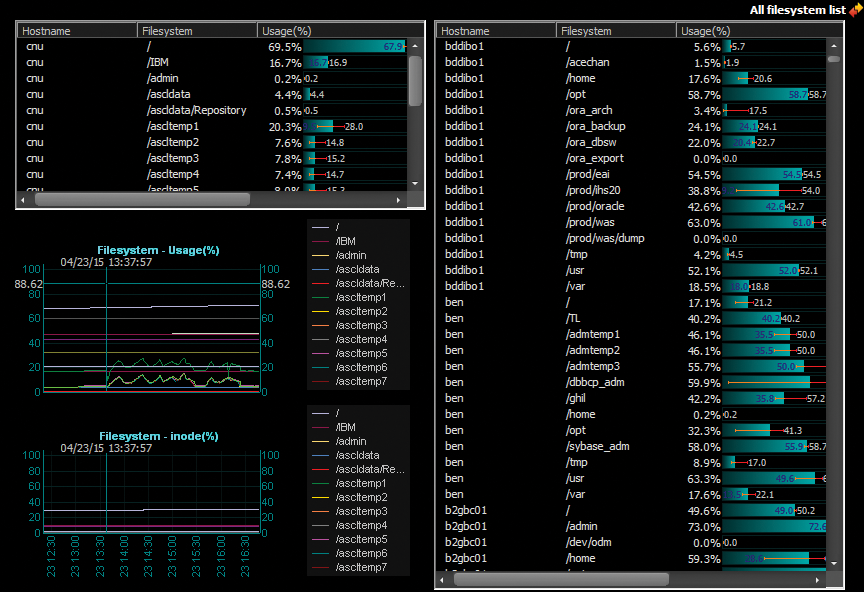Screen dimensions: 864x592
Task: Sort the left table by Usage(%) column
Action: 286,30
